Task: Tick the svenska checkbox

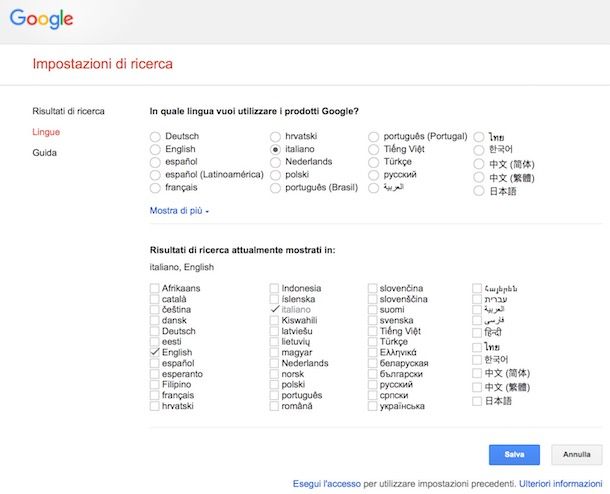Action: (373, 321)
